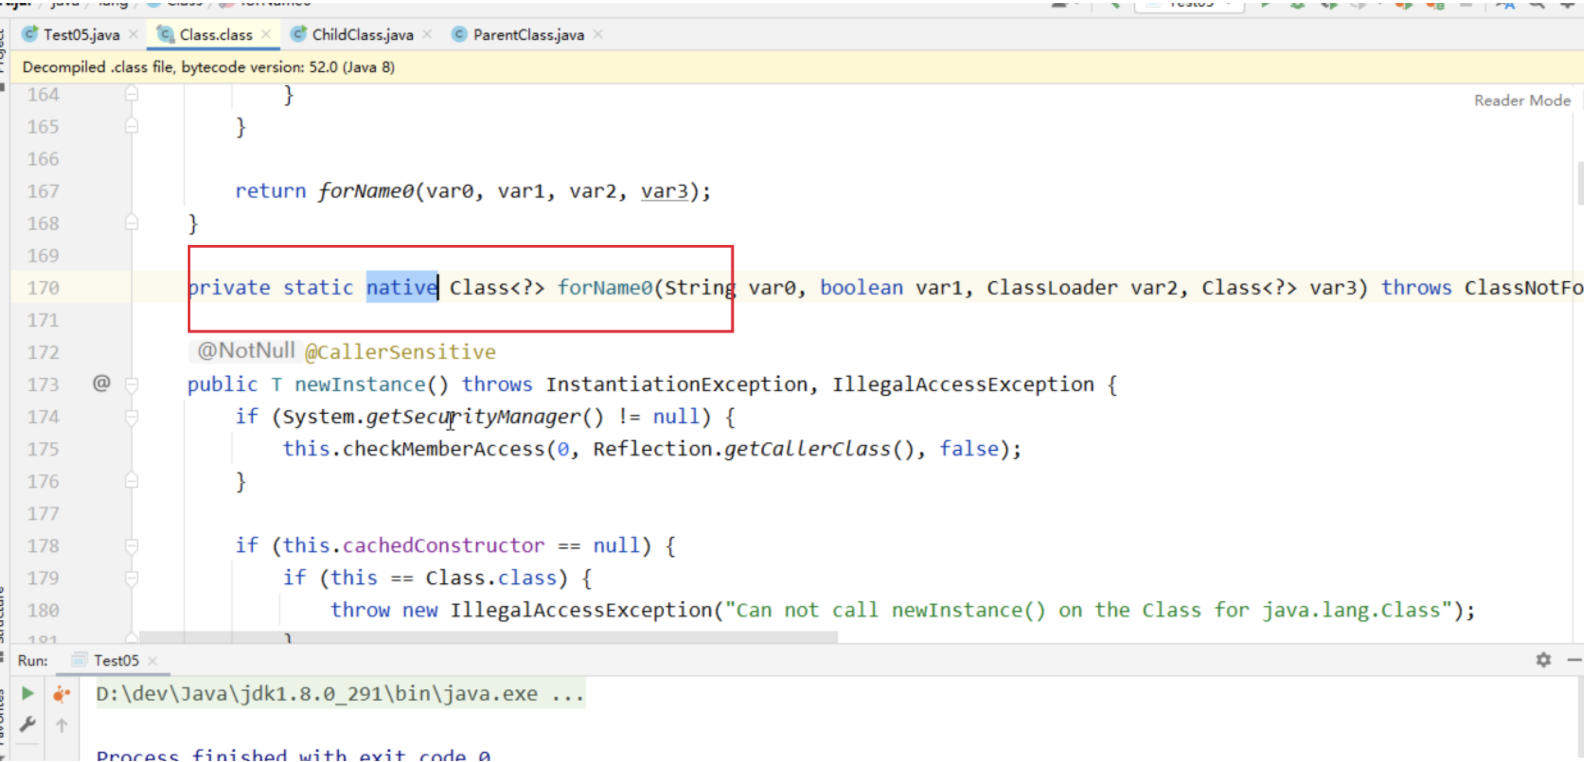Screen dimensions: 1584x762
Task: Click getSecurityManager call on line 174
Action: tap(473, 417)
